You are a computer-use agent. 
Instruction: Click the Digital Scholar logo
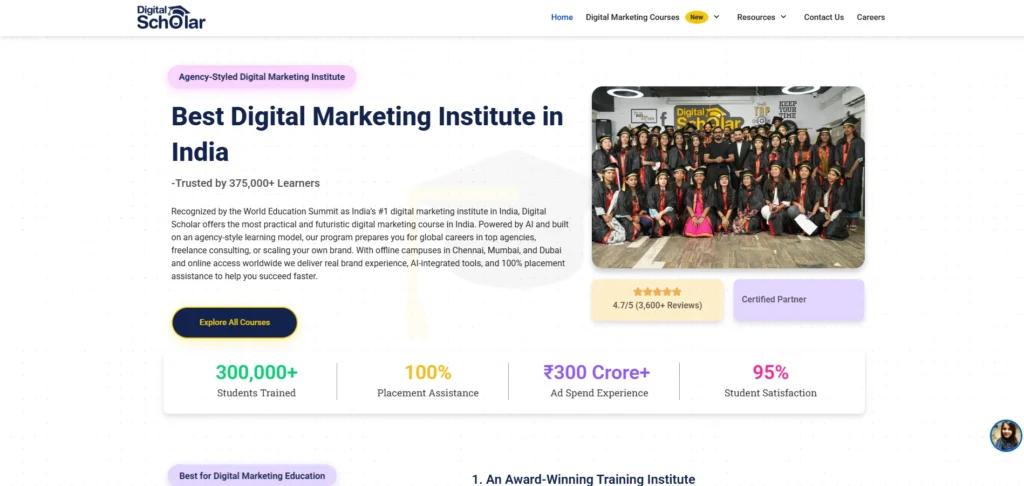(171, 18)
